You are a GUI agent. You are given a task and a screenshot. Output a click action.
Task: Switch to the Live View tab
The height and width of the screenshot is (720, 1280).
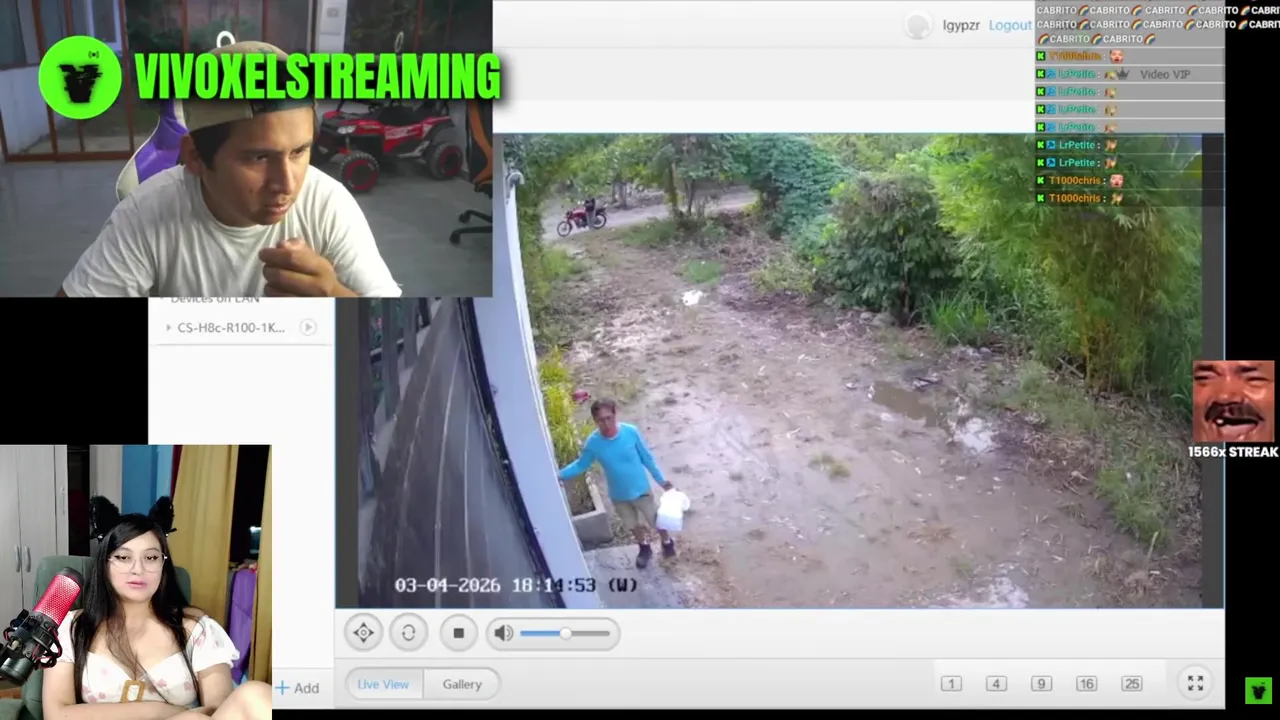(383, 684)
